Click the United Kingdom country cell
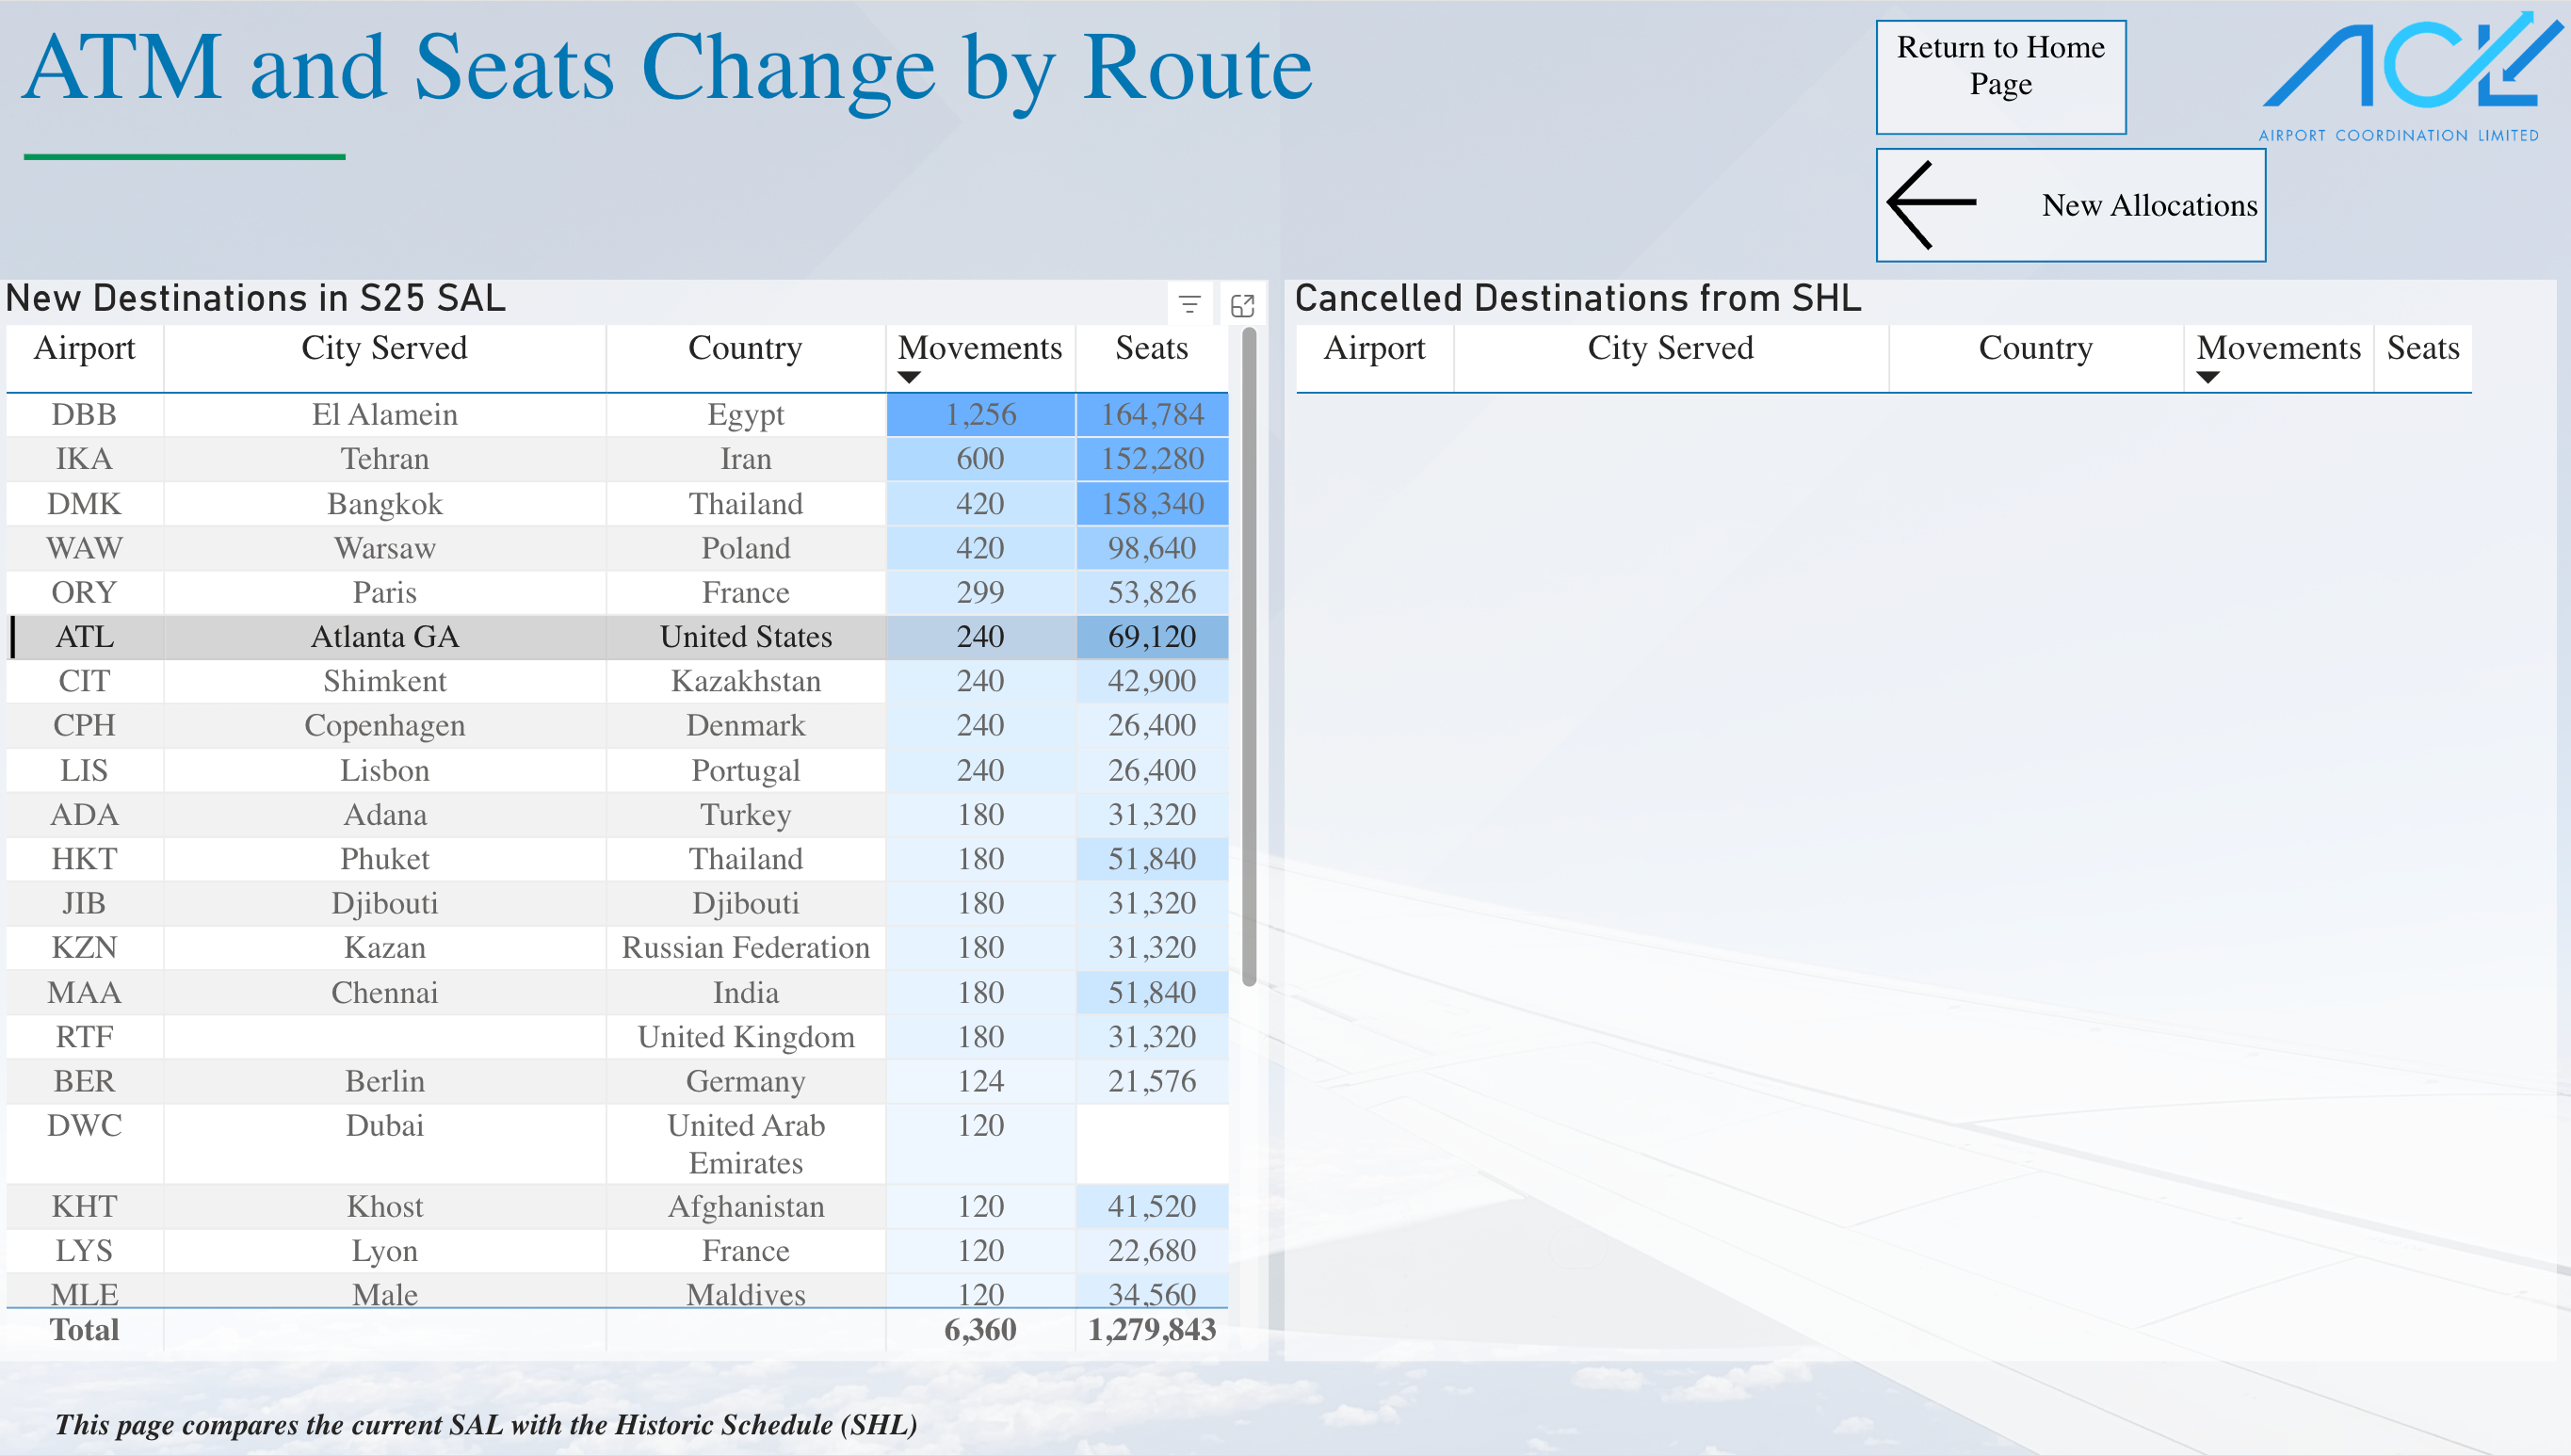2571x1456 pixels. pos(745,1037)
